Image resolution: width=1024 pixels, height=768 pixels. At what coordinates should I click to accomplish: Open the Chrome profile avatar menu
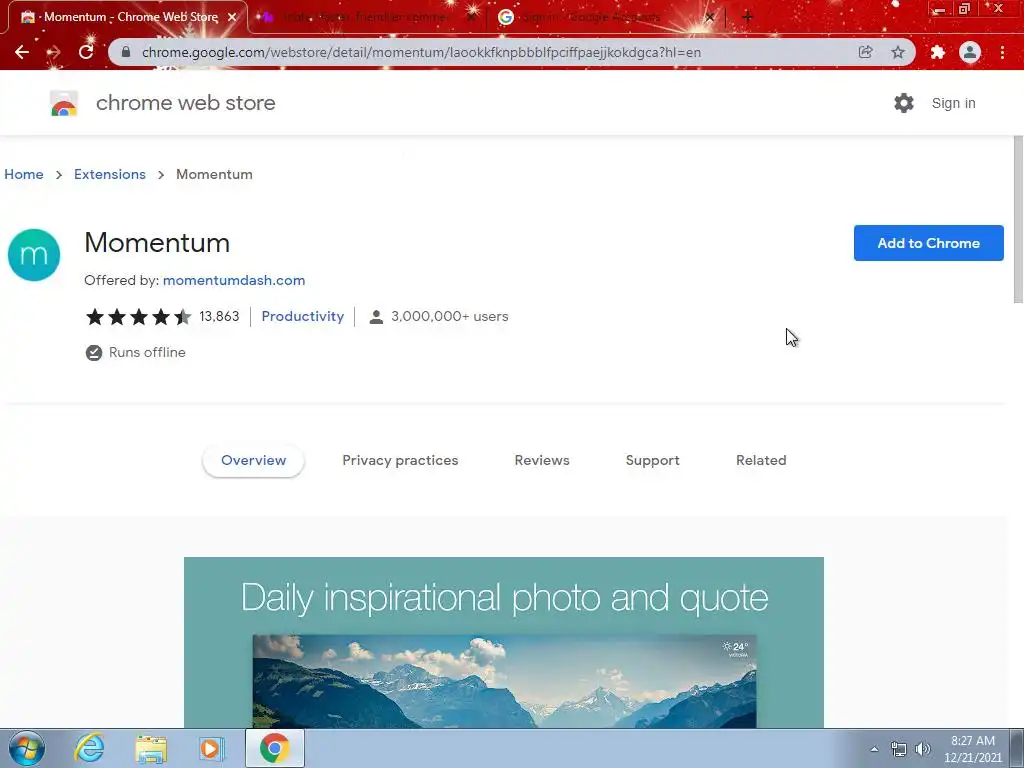point(970,52)
